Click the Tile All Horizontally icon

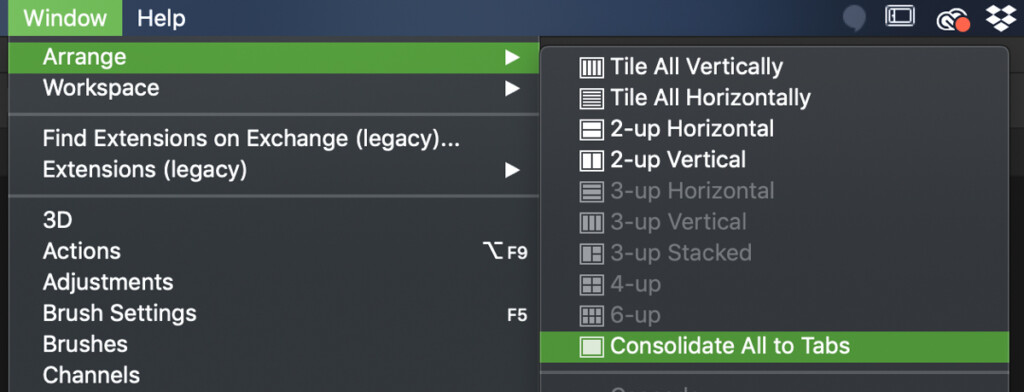[591, 99]
